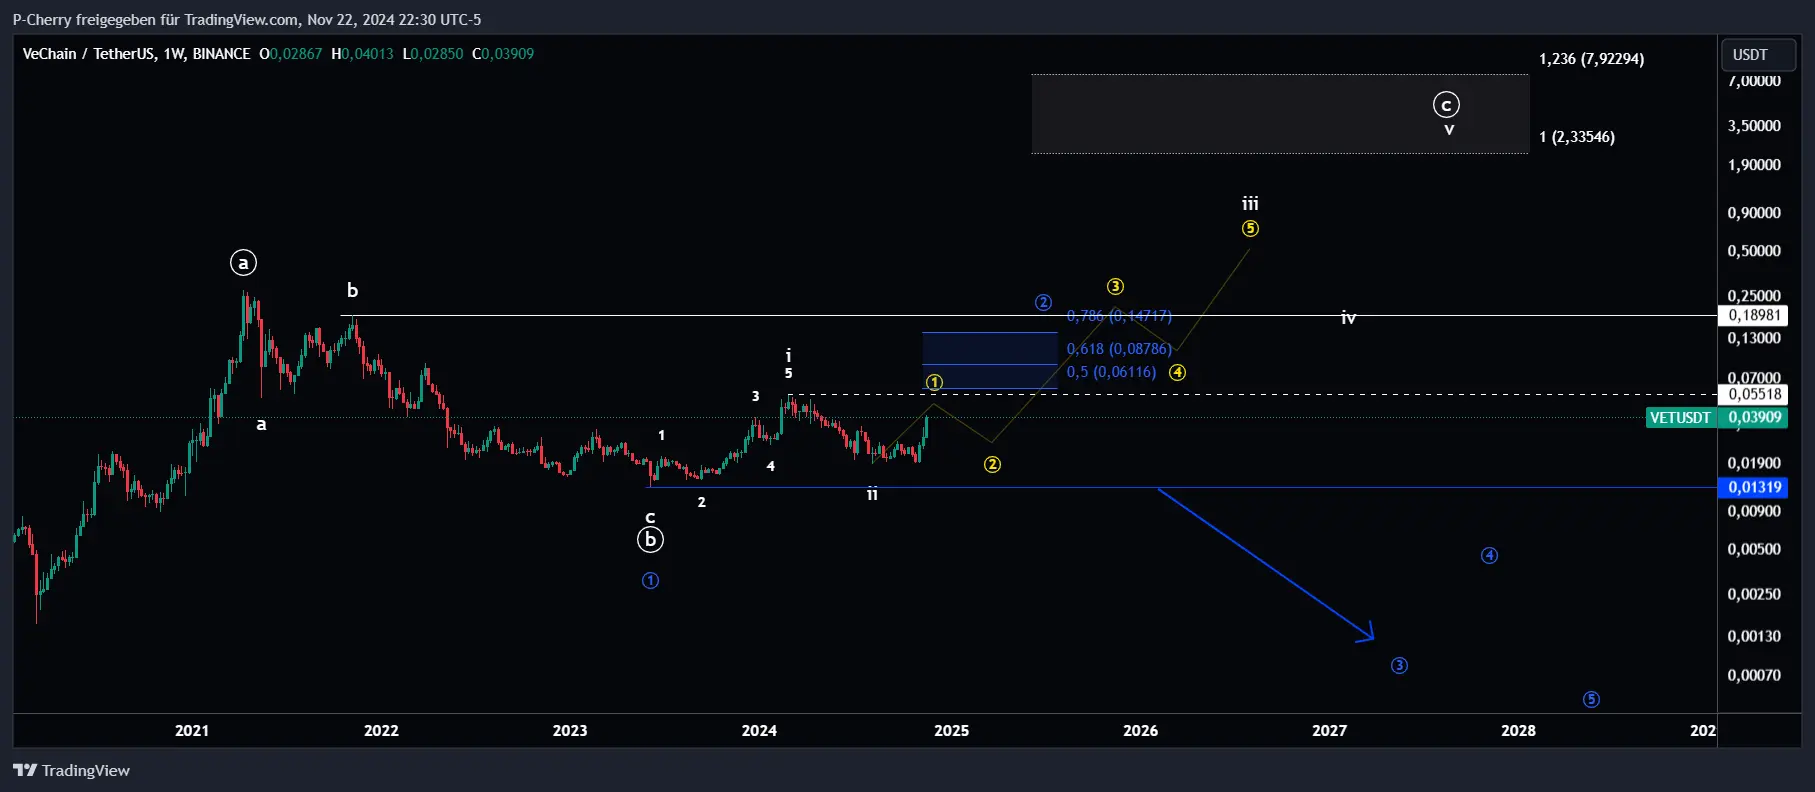Image resolution: width=1815 pixels, height=792 pixels.
Task: Click the white circled 'c' wave label
Action: 1446,105
